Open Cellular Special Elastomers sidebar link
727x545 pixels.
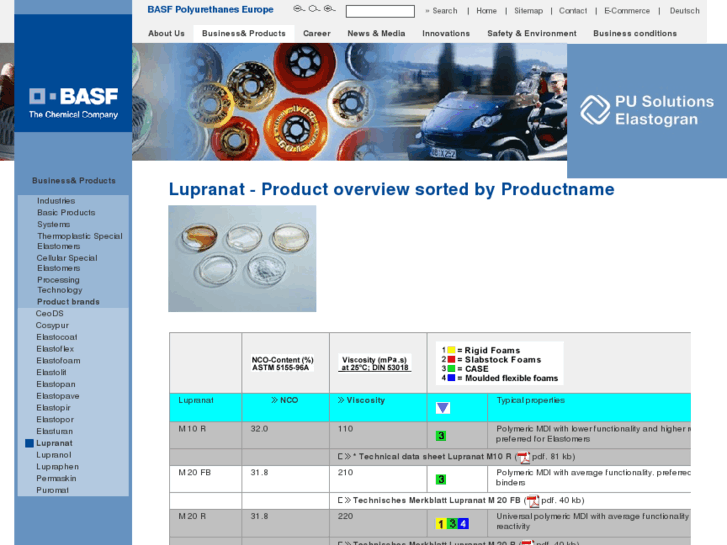67,263
